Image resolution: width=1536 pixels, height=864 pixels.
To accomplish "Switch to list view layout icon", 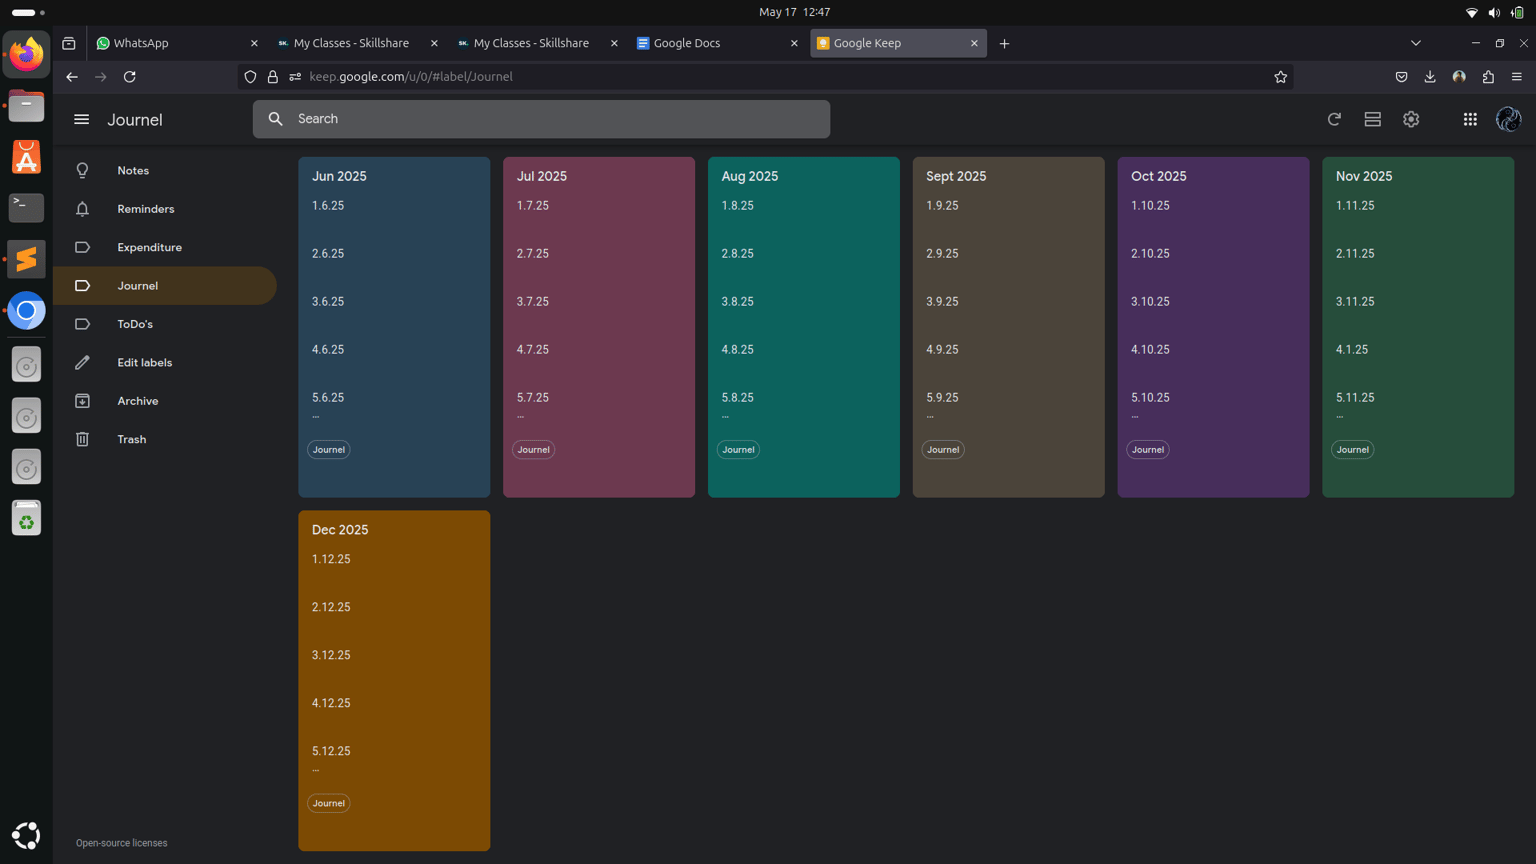I will 1372,119.
